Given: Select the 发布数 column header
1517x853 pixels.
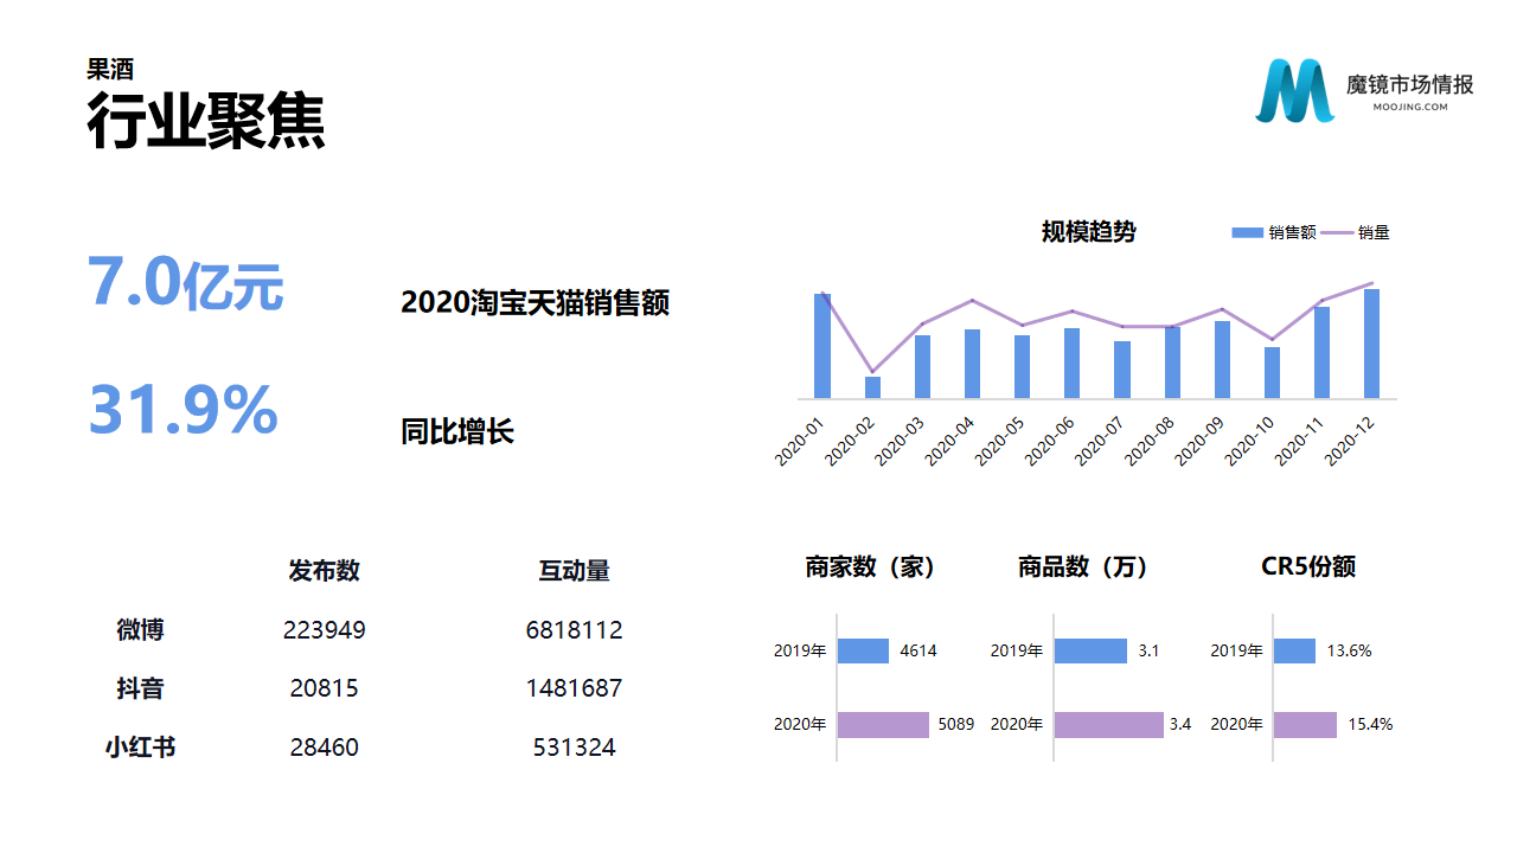Looking at the screenshot, I should tap(324, 570).
